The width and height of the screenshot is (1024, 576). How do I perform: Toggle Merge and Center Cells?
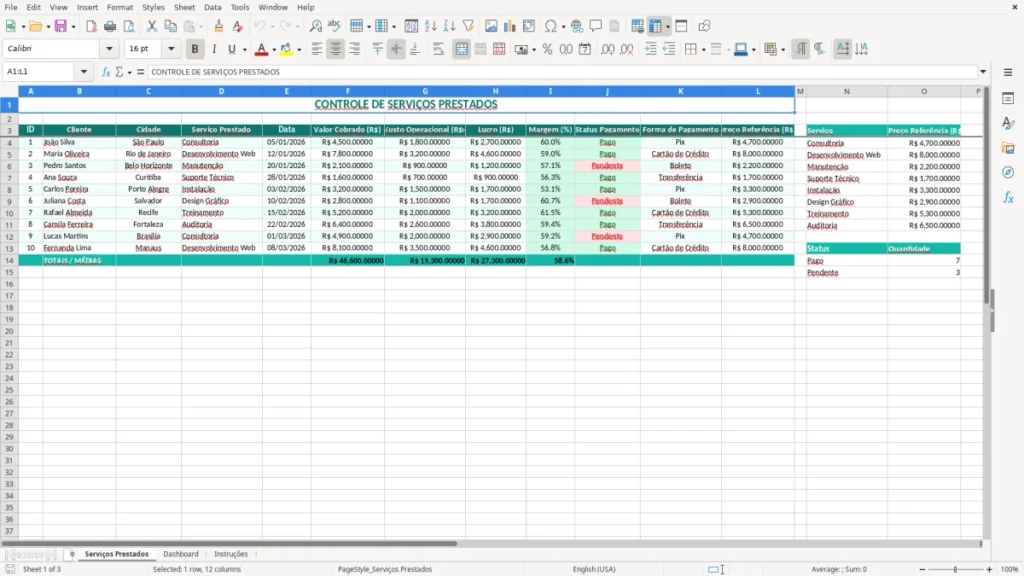tap(462, 49)
